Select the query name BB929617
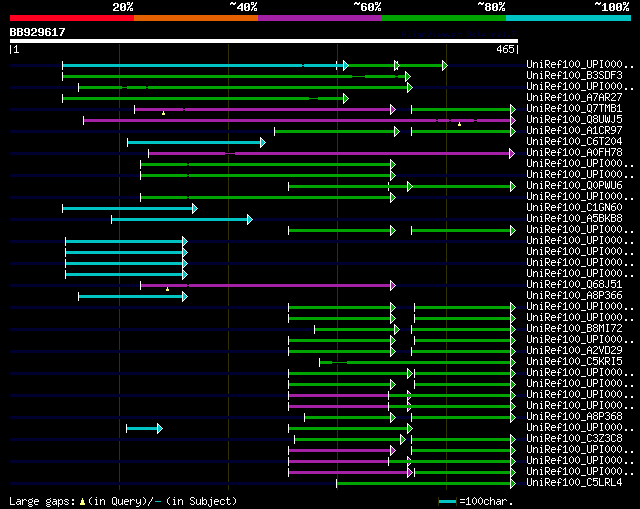 (x=38, y=32)
